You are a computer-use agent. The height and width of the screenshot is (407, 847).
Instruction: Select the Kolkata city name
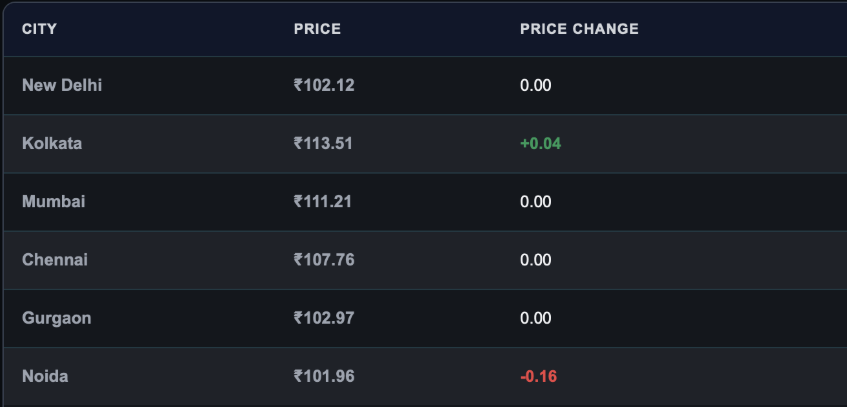click(x=52, y=144)
